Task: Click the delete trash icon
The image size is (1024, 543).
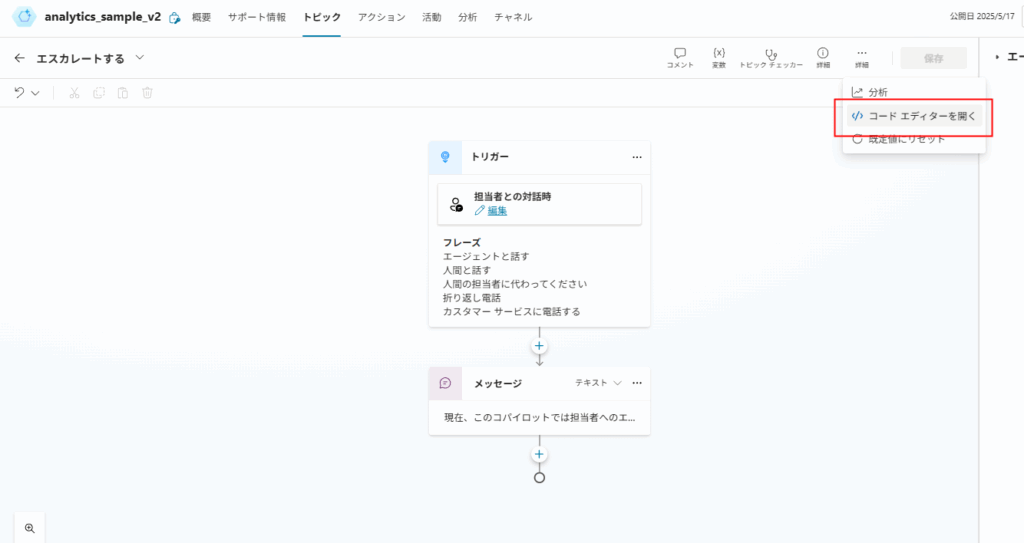Action: (x=148, y=93)
